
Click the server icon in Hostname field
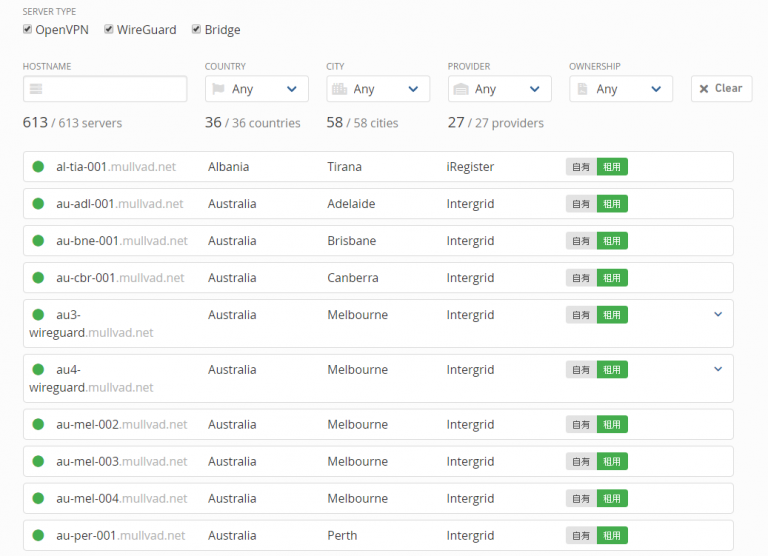[36, 89]
